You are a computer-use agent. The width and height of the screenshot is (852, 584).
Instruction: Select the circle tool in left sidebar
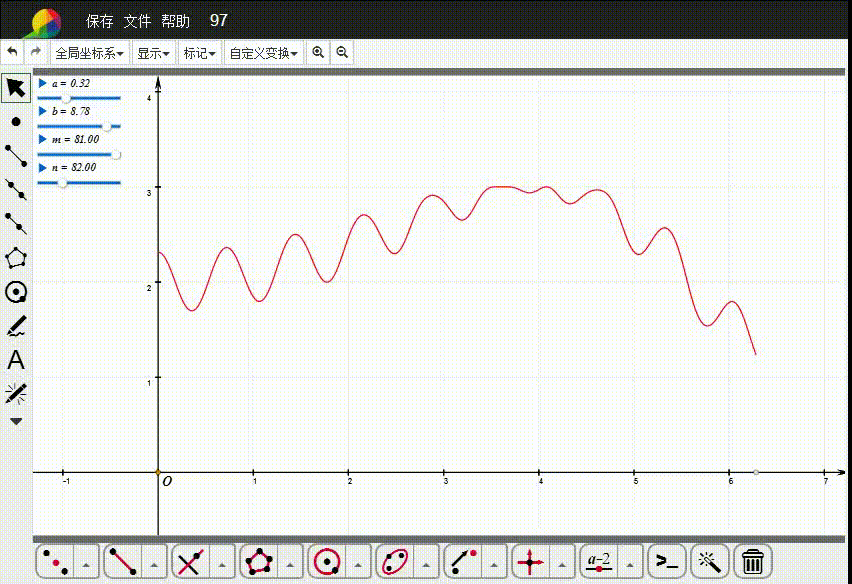point(16,292)
